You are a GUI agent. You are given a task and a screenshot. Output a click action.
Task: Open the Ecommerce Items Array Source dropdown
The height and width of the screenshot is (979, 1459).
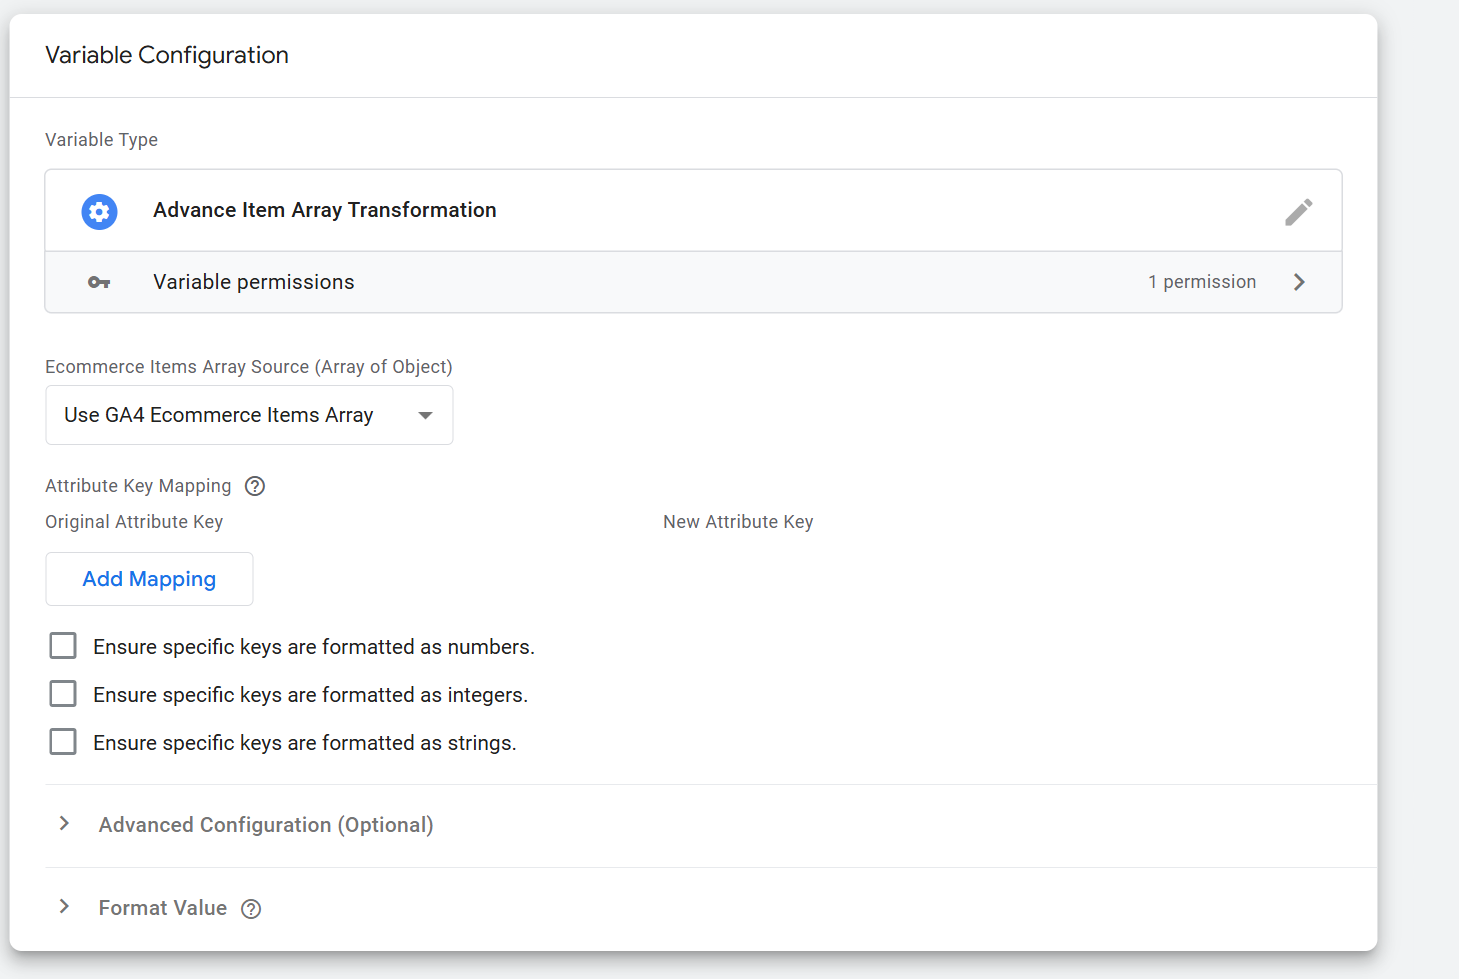coord(248,414)
